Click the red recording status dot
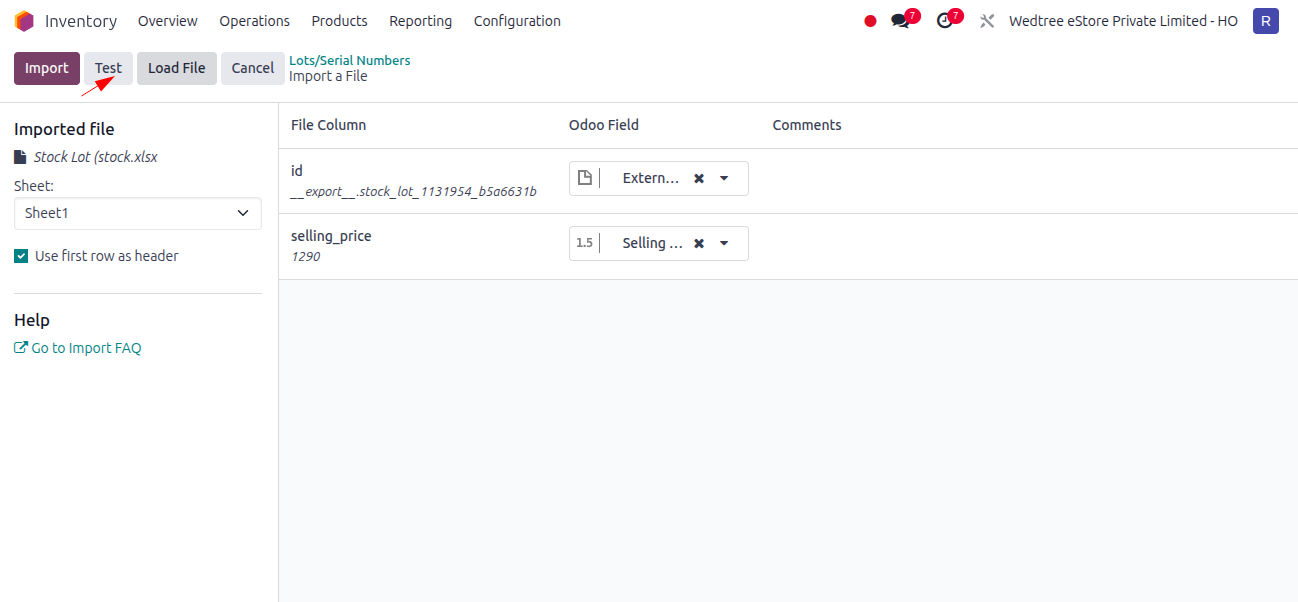This screenshot has width=1298, height=602. click(x=870, y=21)
